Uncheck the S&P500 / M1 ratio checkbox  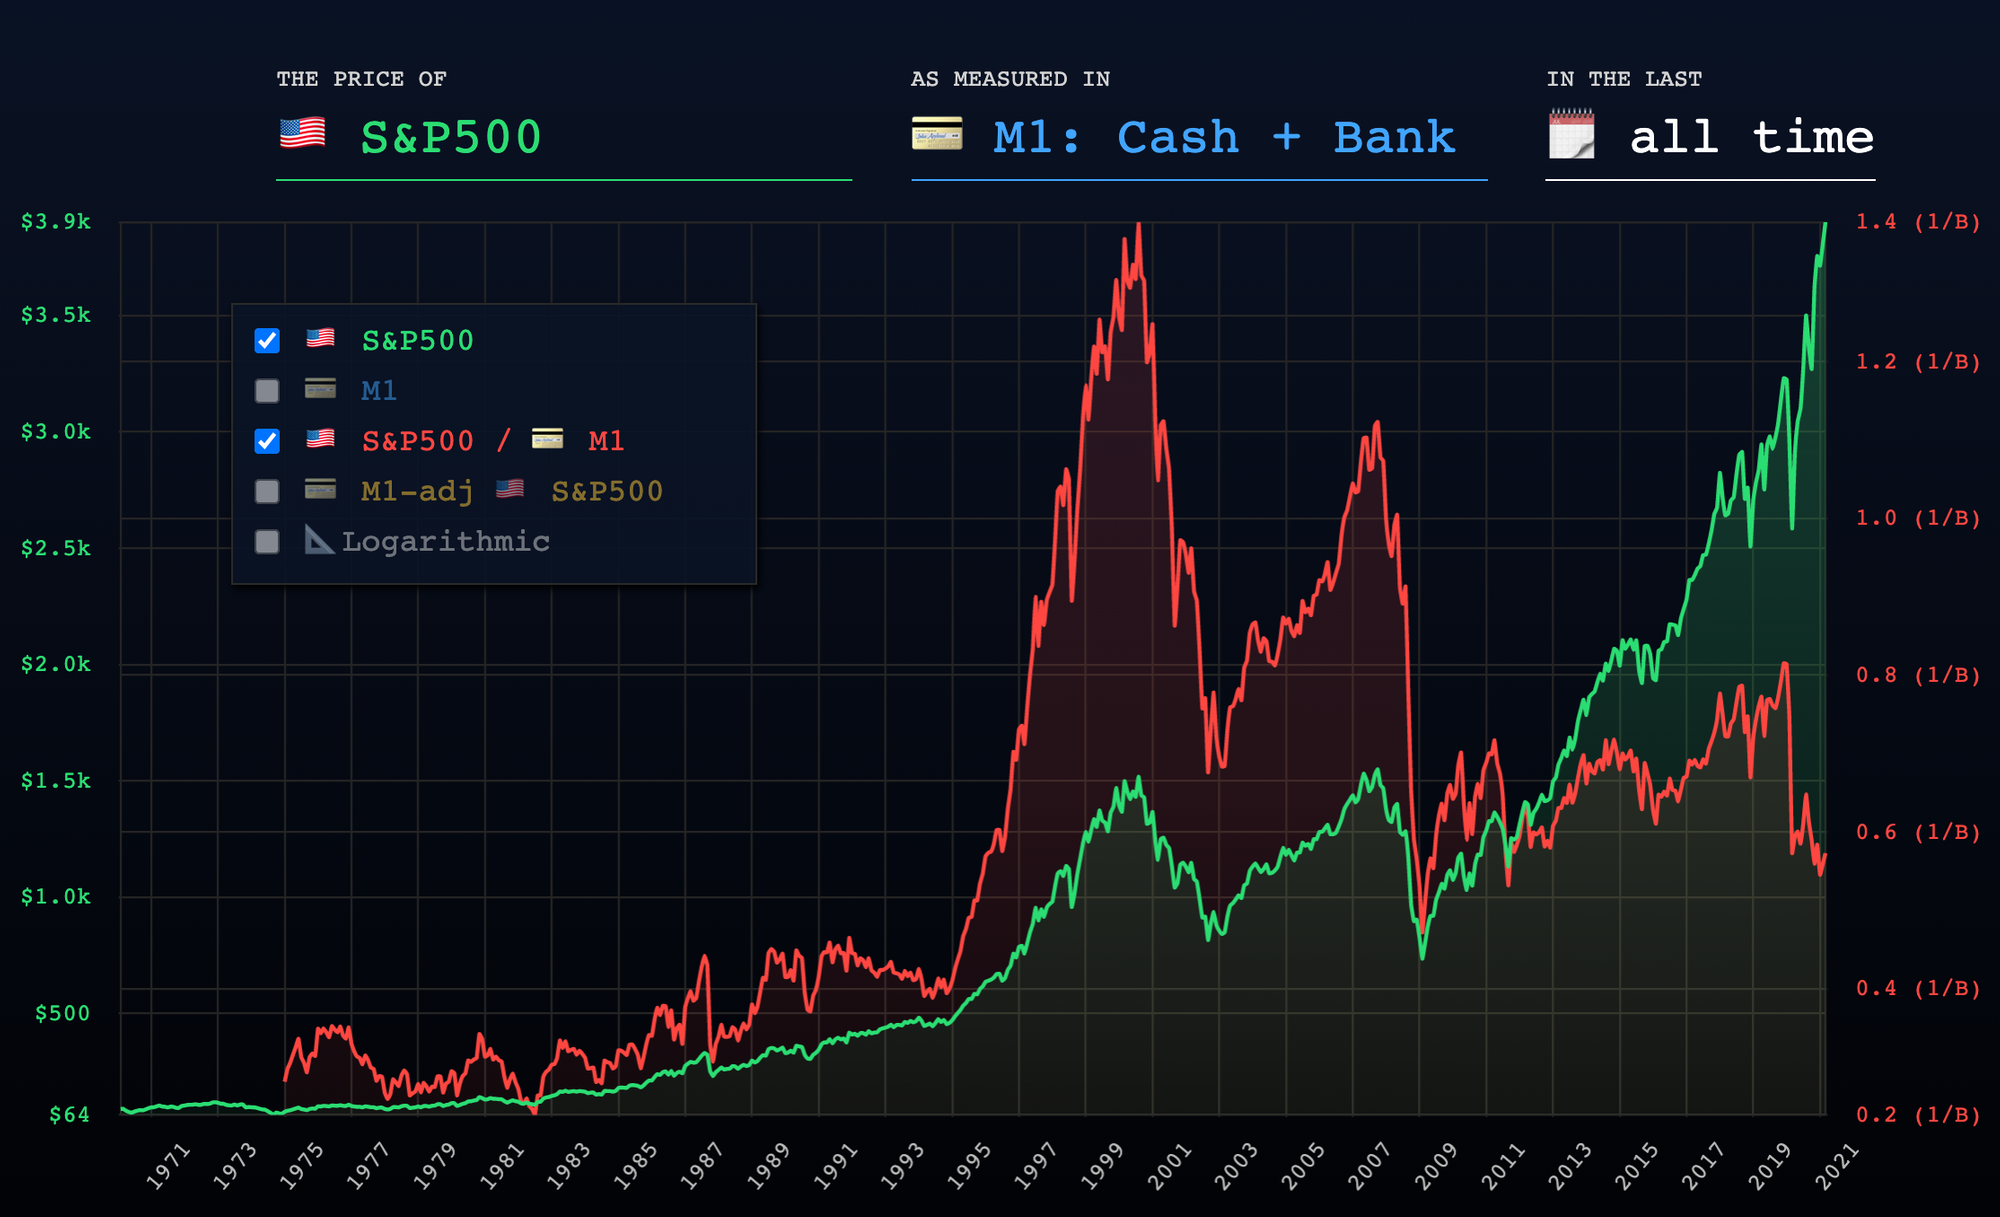[x=267, y=441]
